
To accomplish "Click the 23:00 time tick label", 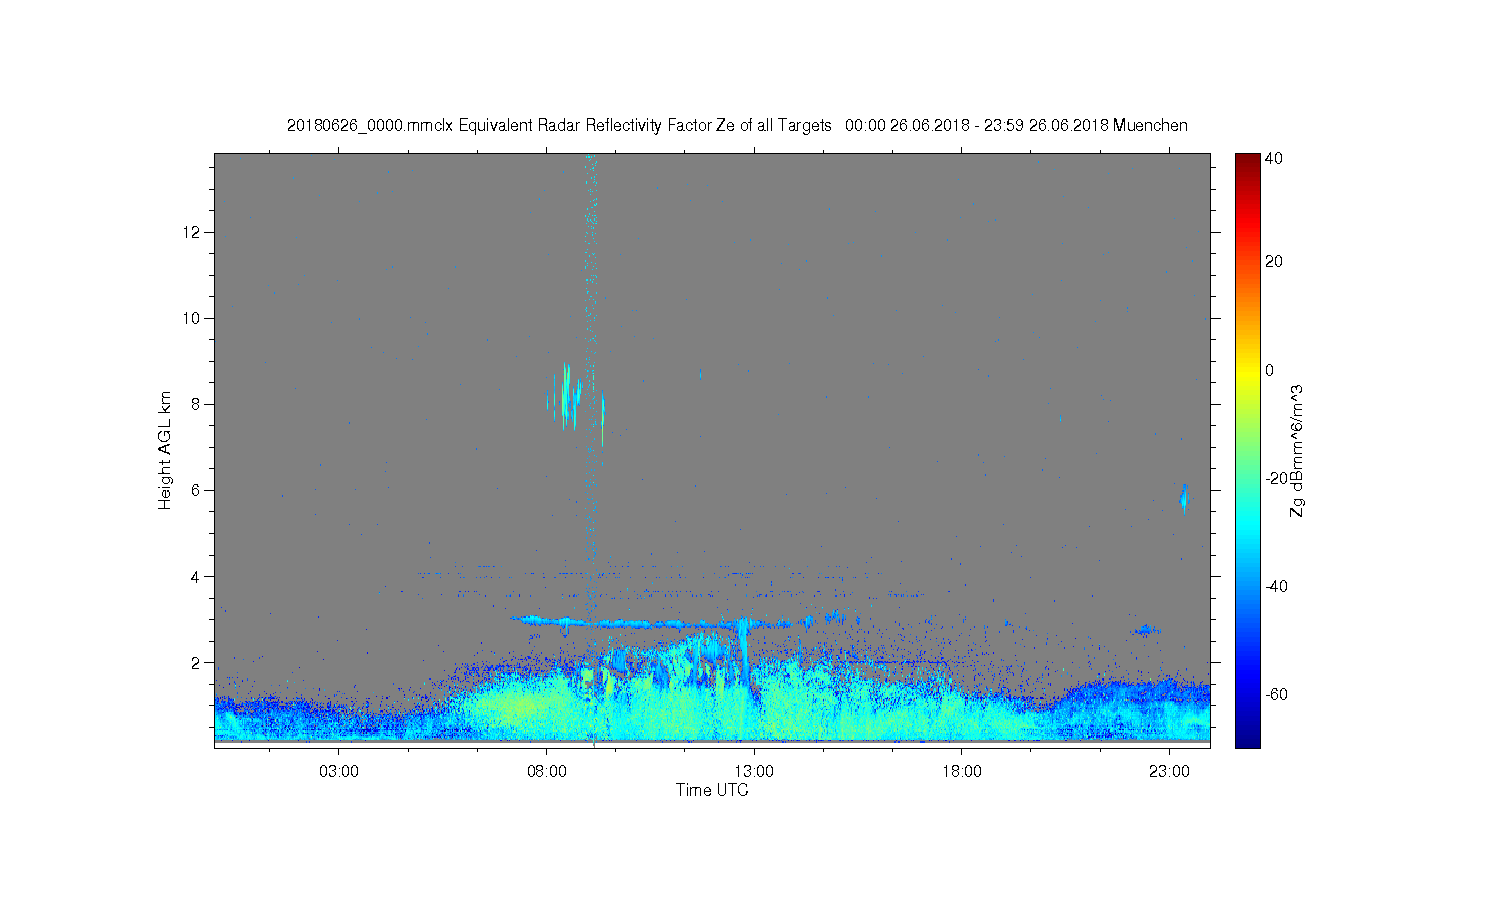I will 1169,772.
